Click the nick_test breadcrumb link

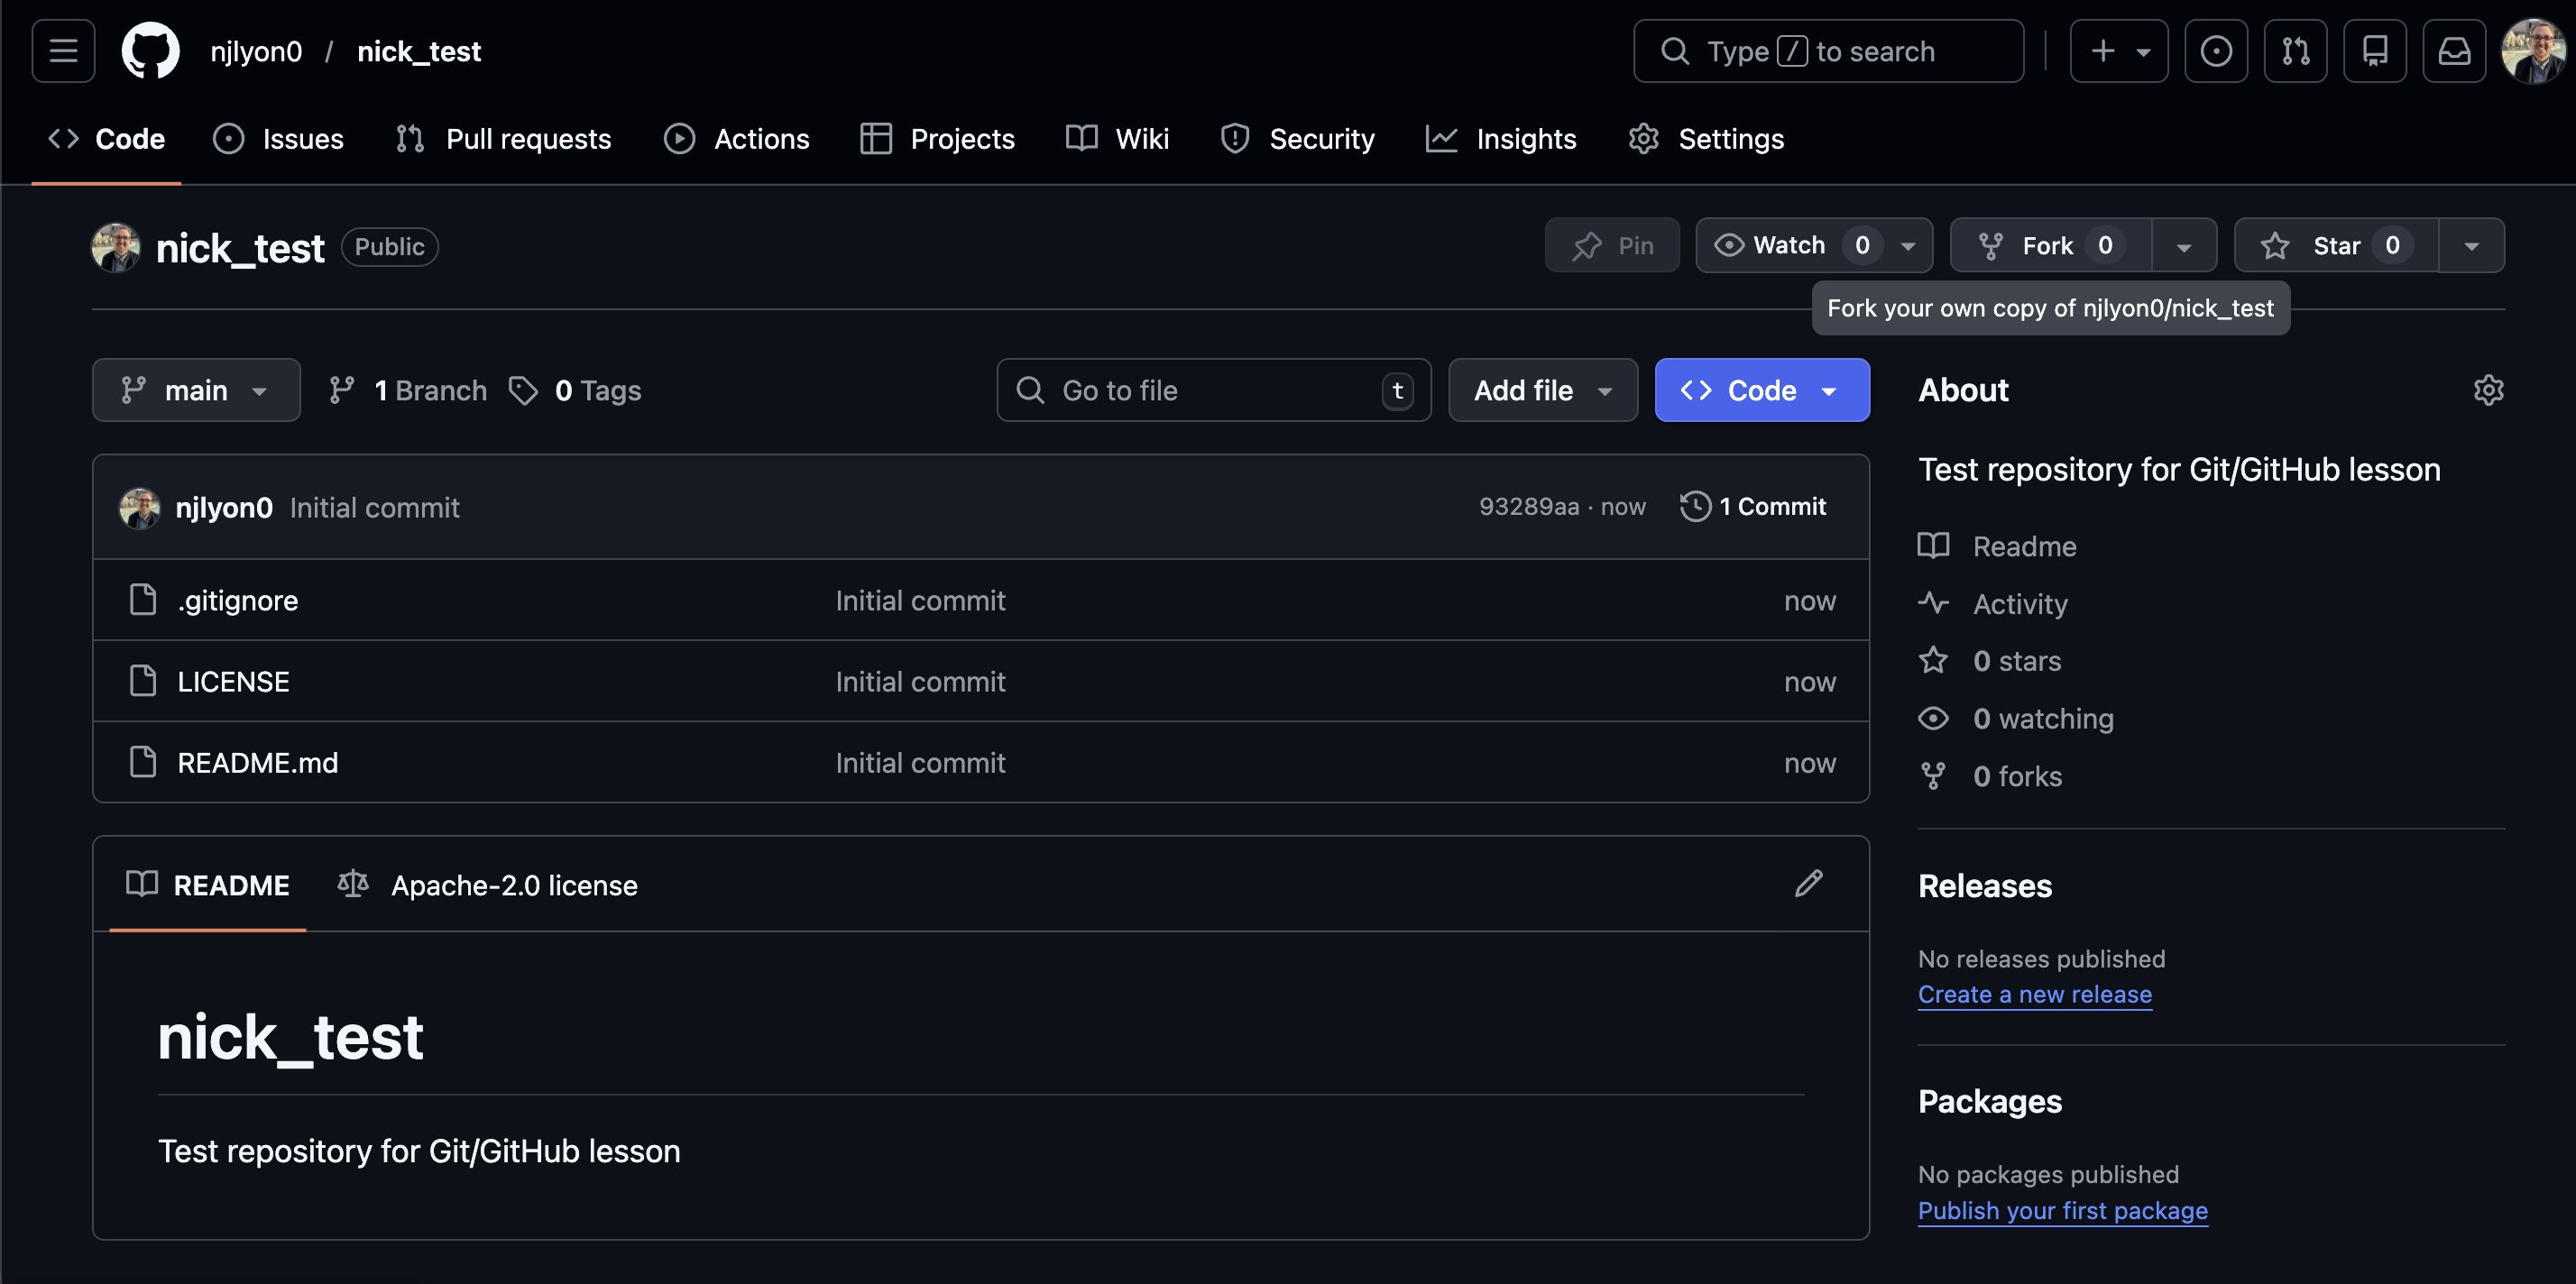419,51
